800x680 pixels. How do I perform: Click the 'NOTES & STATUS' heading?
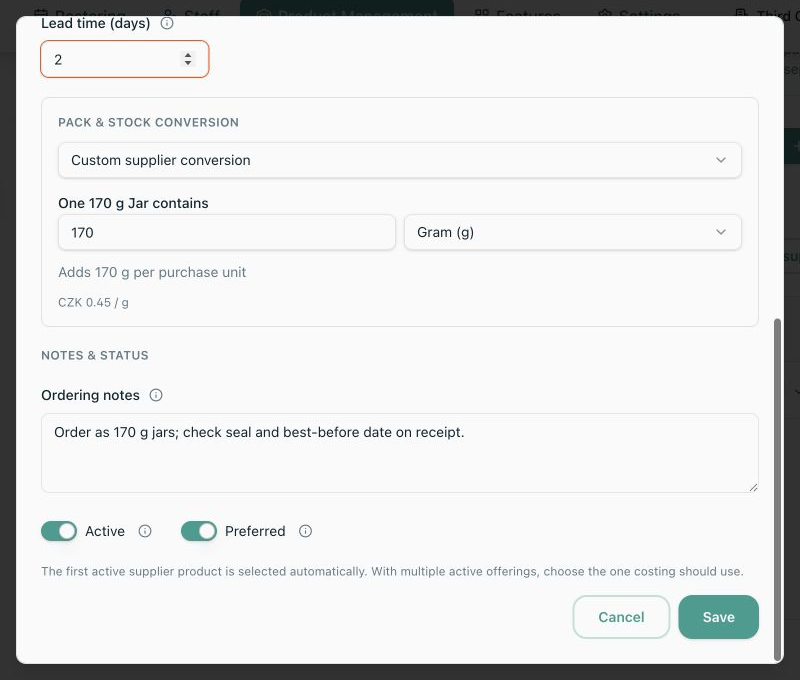[x=95, y=356]
